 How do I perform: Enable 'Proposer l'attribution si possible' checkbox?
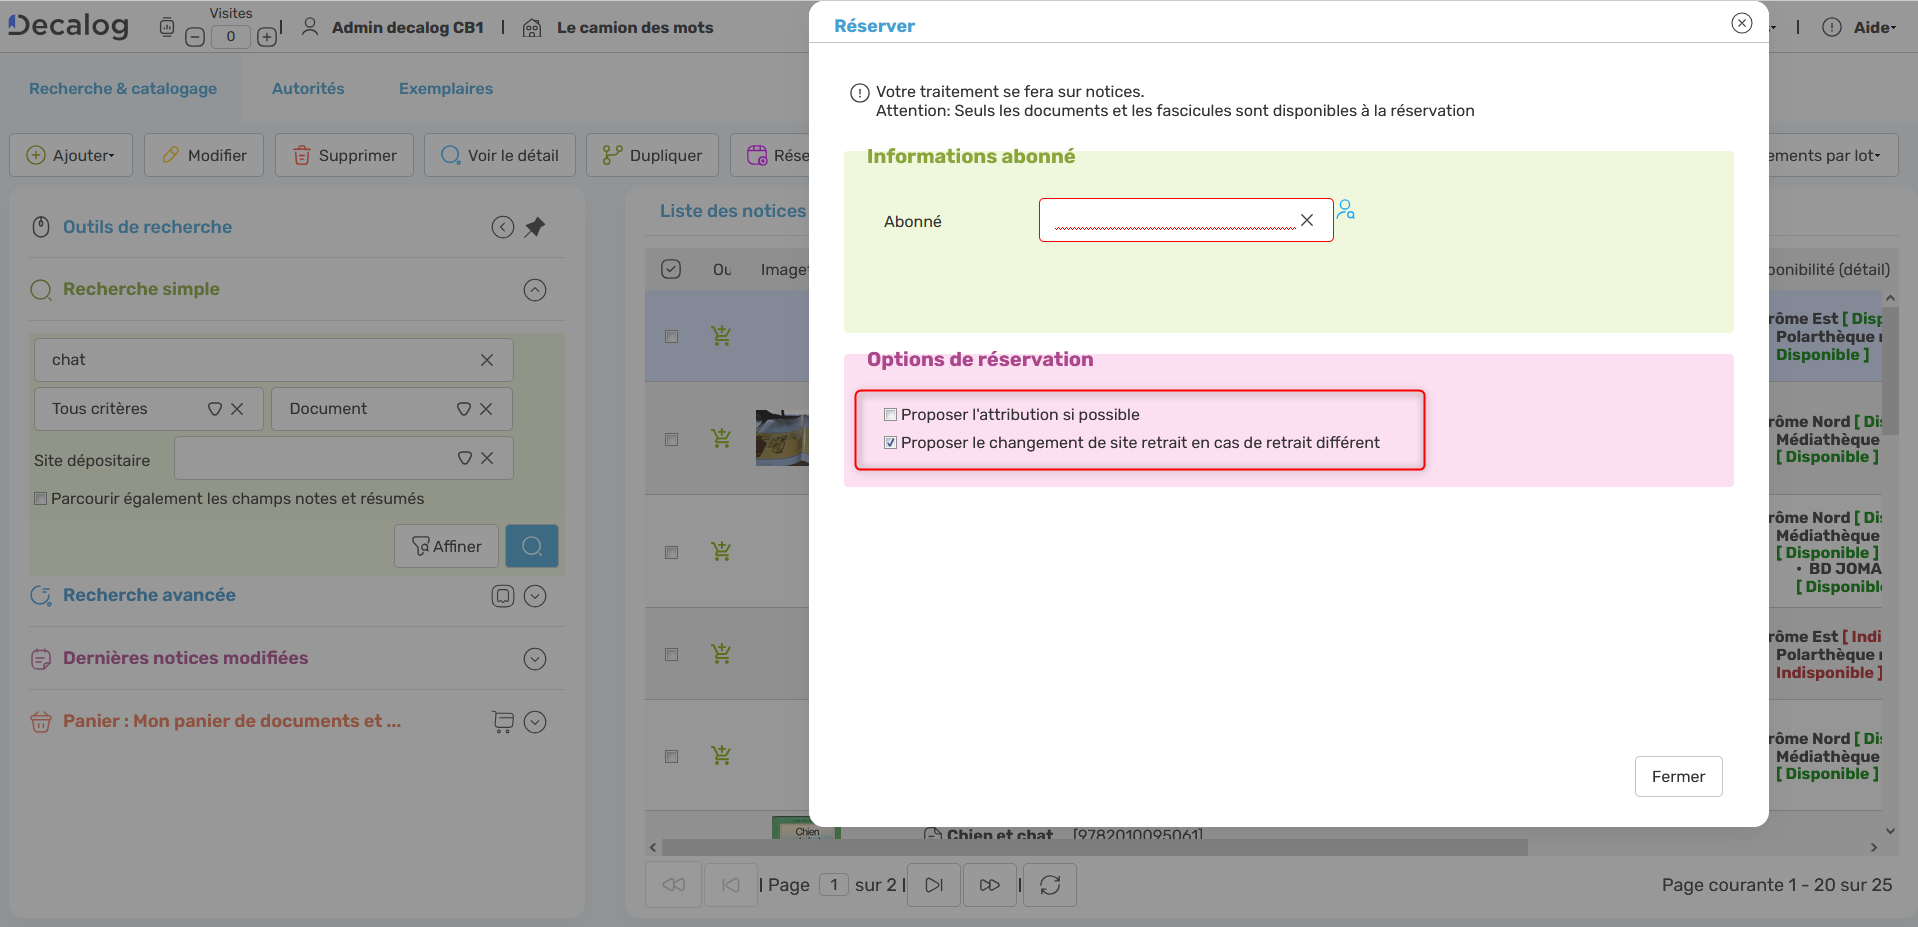coord(890,415)
